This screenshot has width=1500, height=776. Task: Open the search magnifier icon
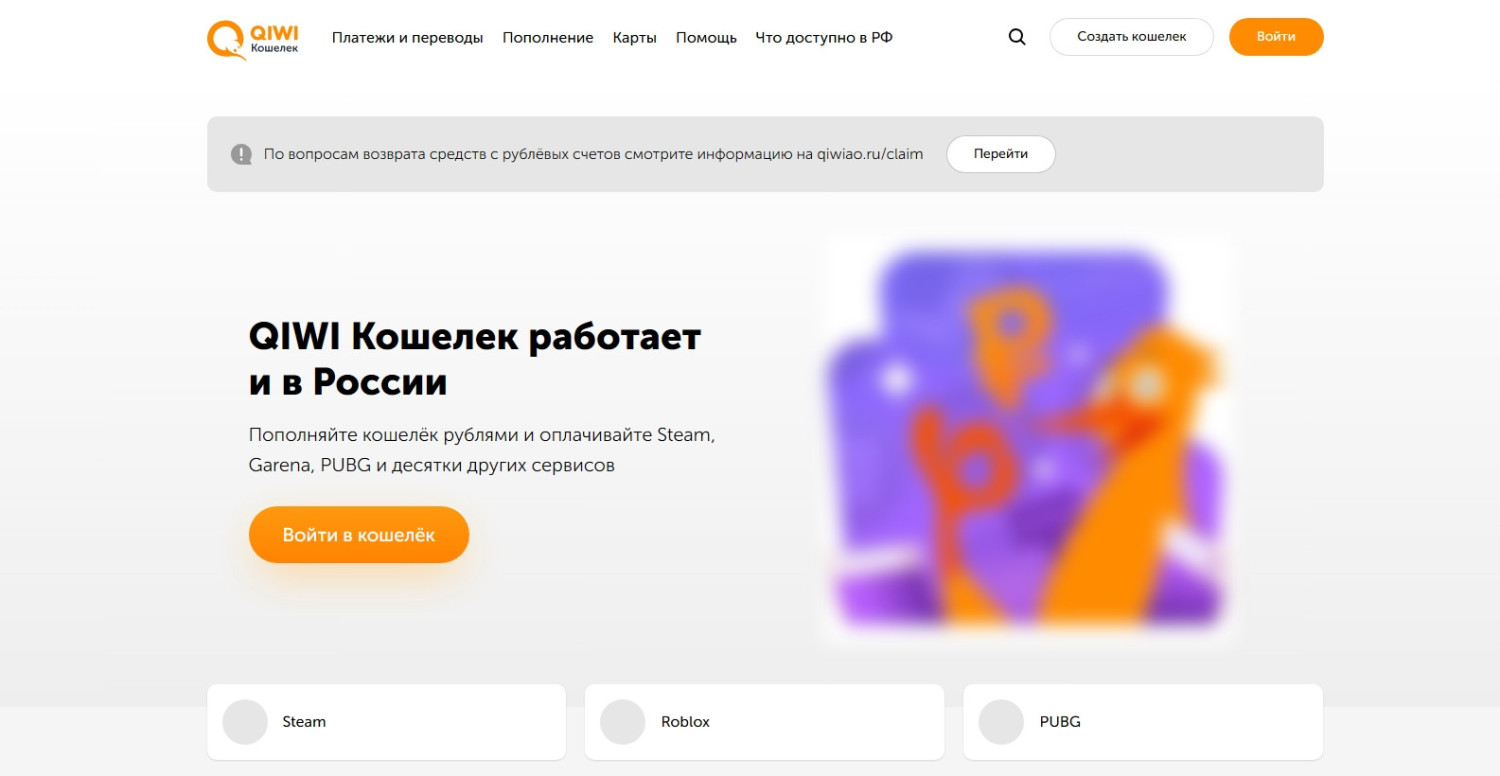(1017, 37)
